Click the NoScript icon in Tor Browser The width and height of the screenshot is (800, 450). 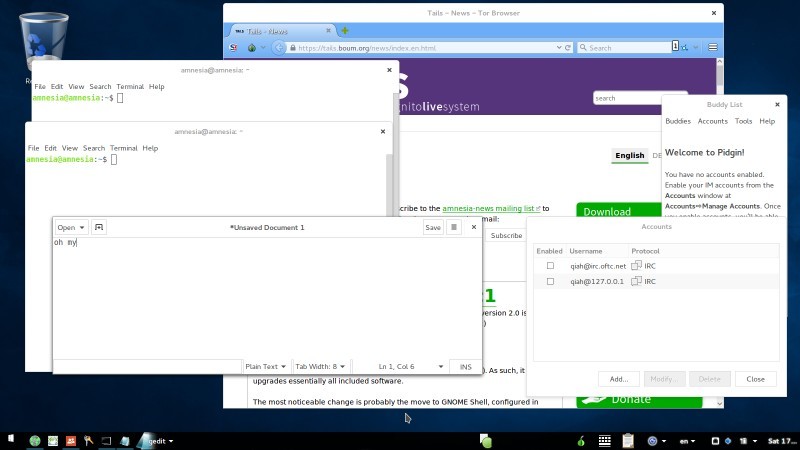coord(234,47)
